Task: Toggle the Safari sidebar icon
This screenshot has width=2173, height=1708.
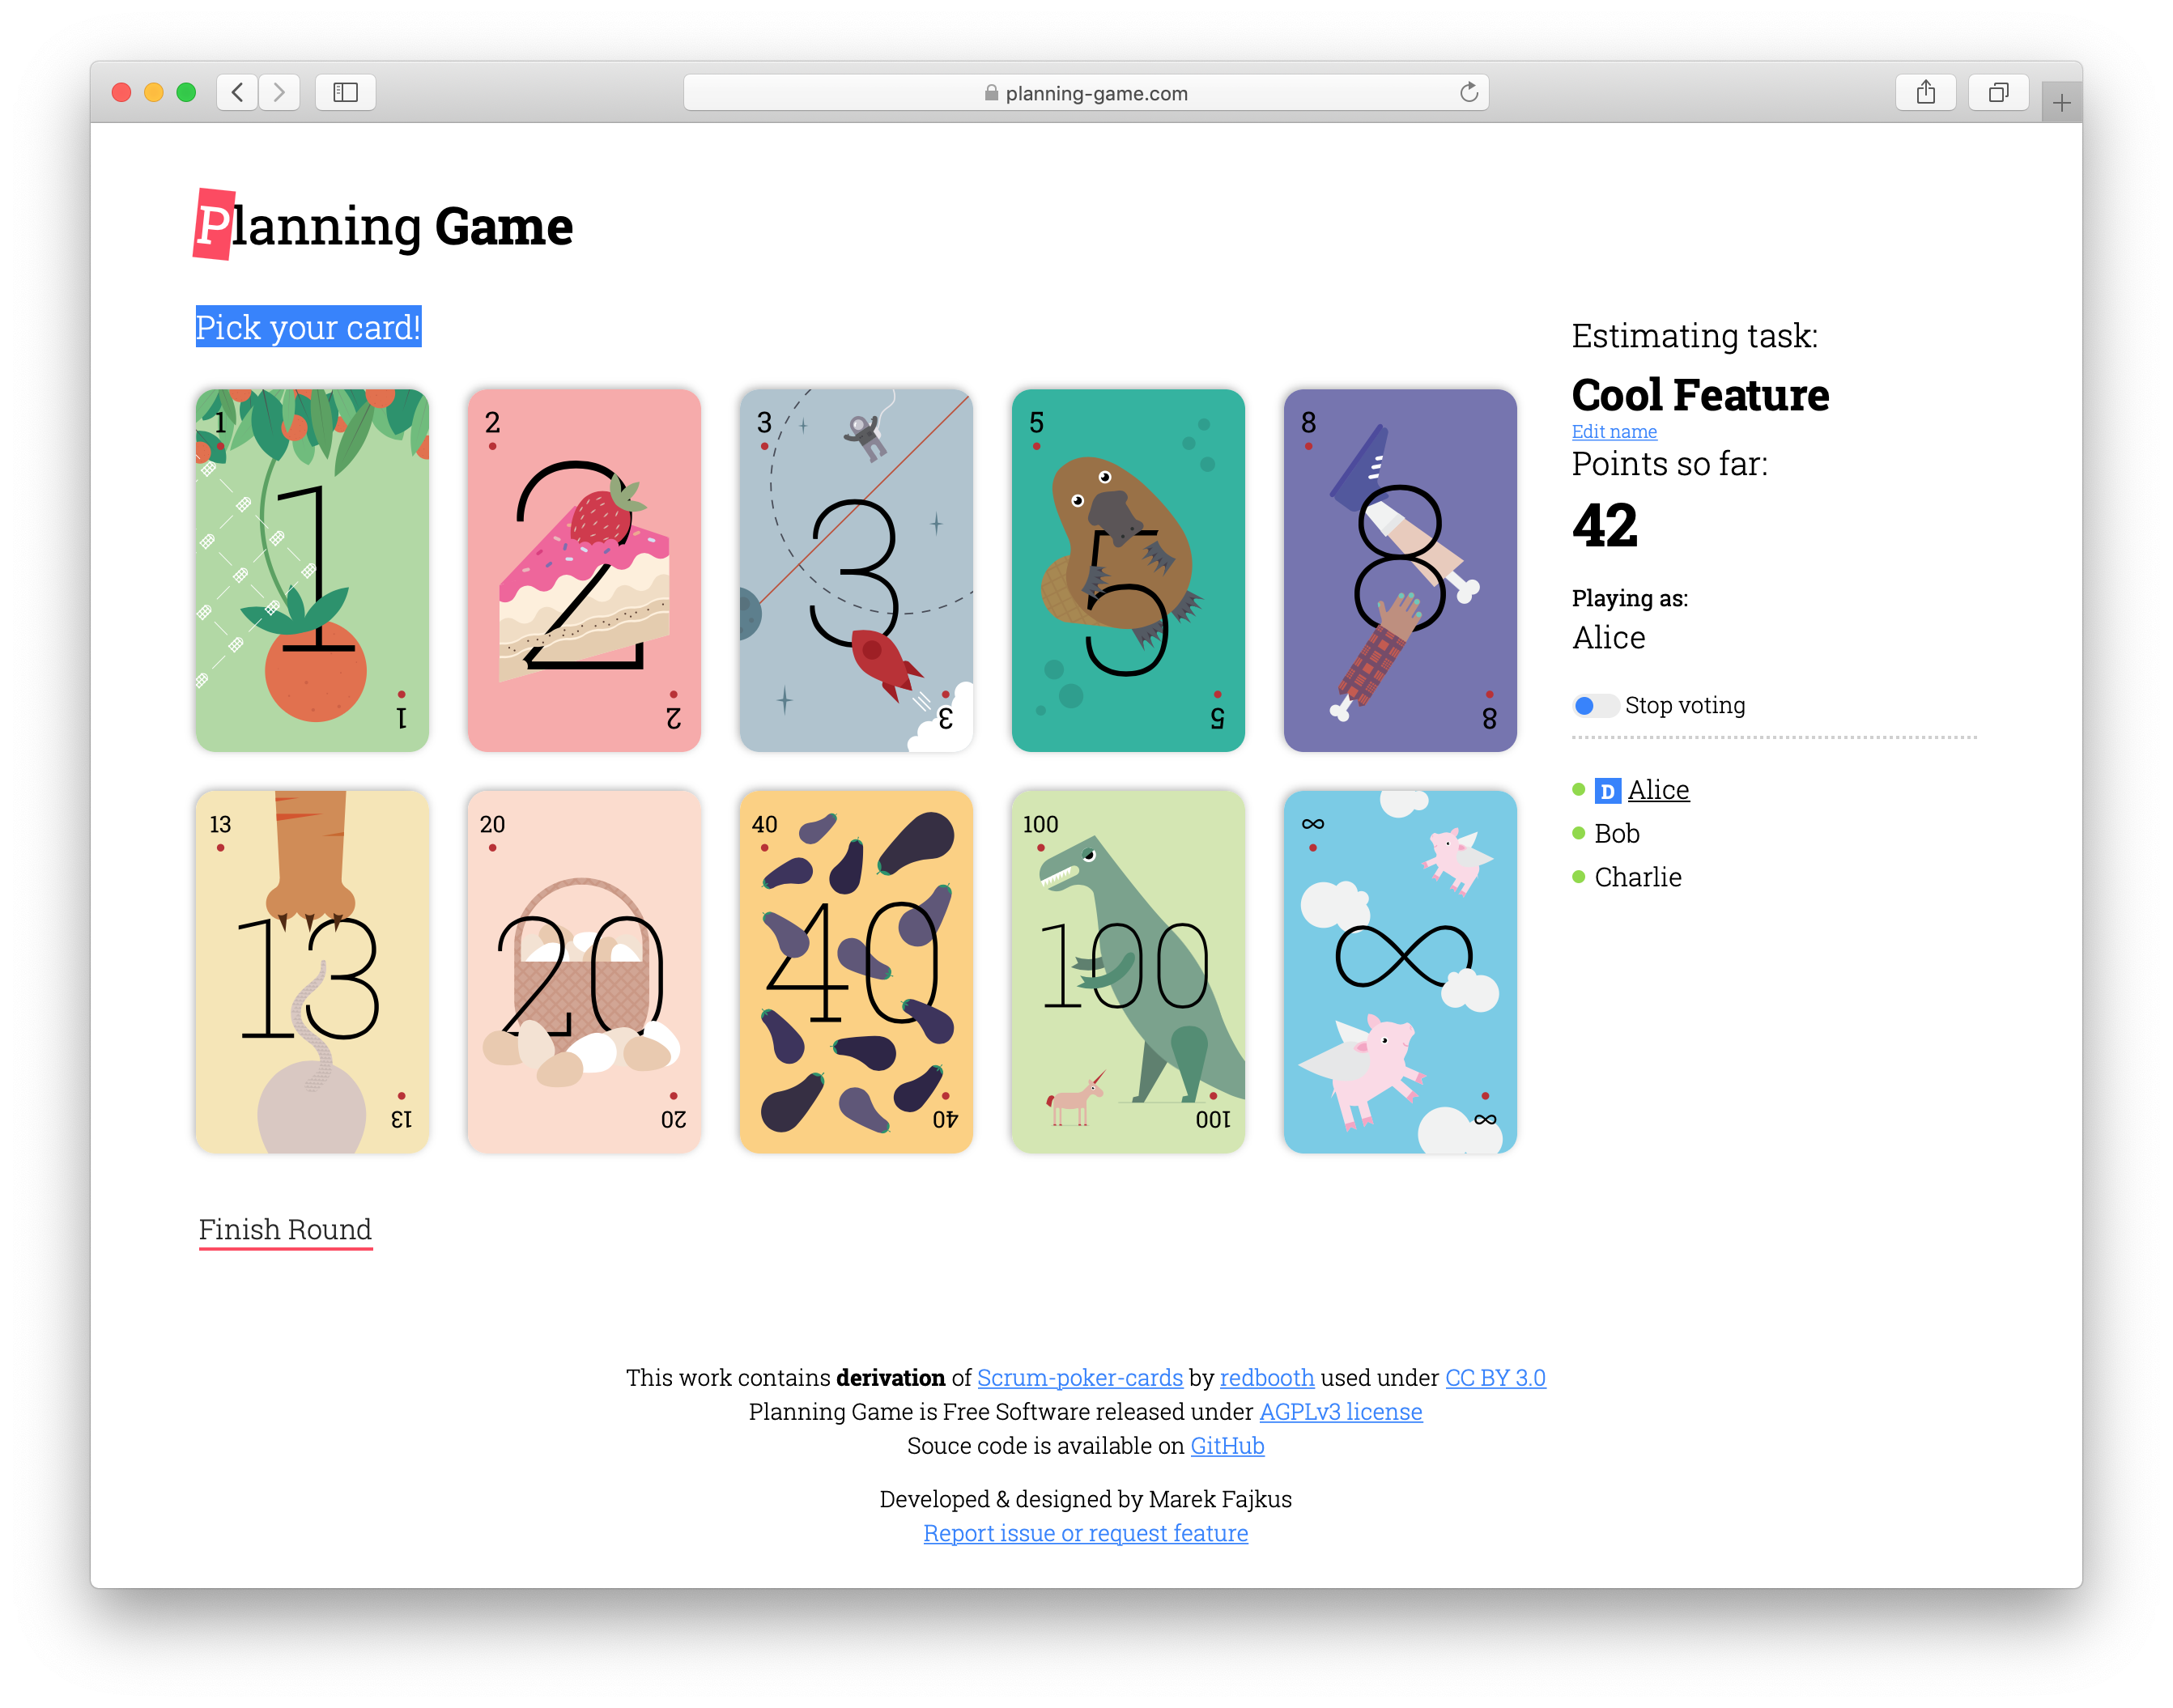Action: 345,93
